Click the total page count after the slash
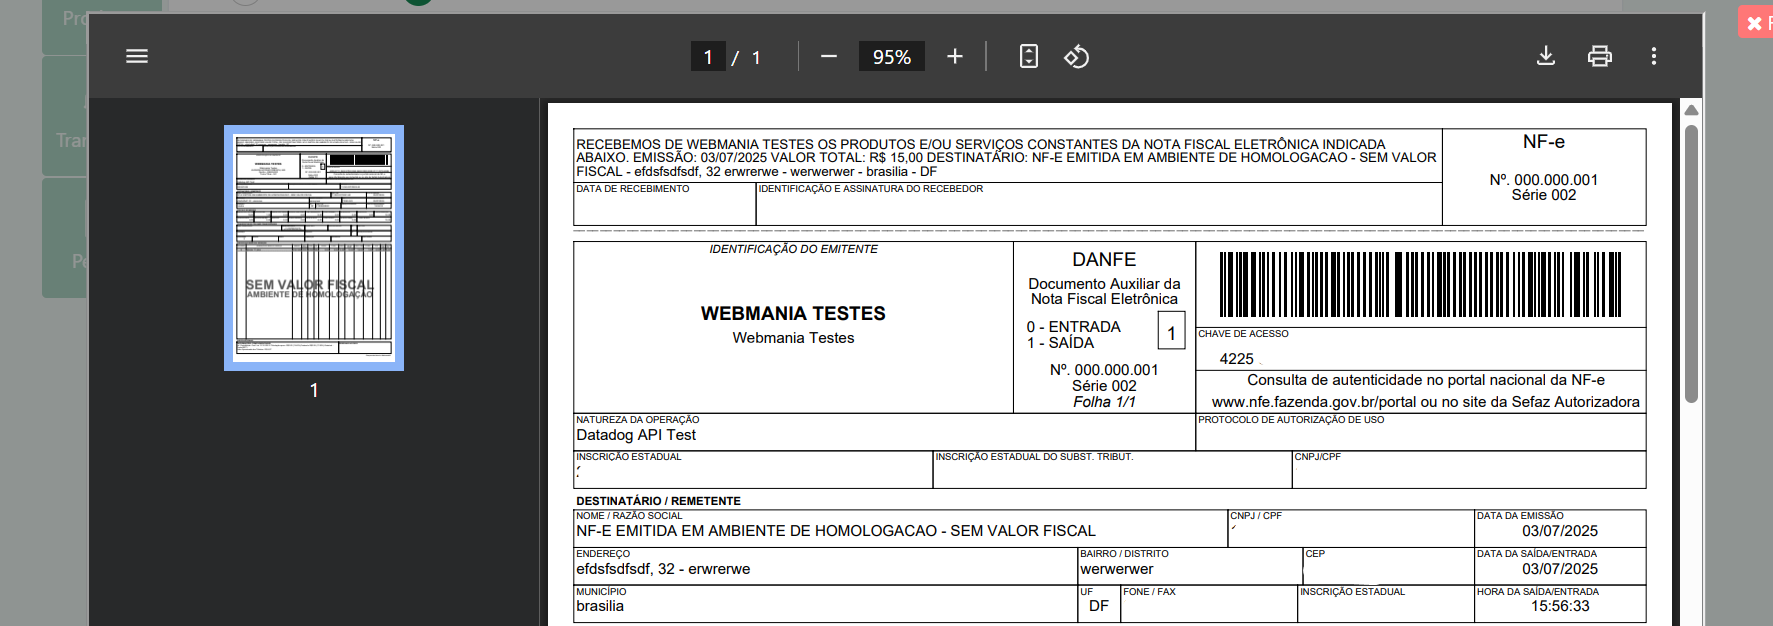Screen dimensions: 1773x626 pos(757,57)
